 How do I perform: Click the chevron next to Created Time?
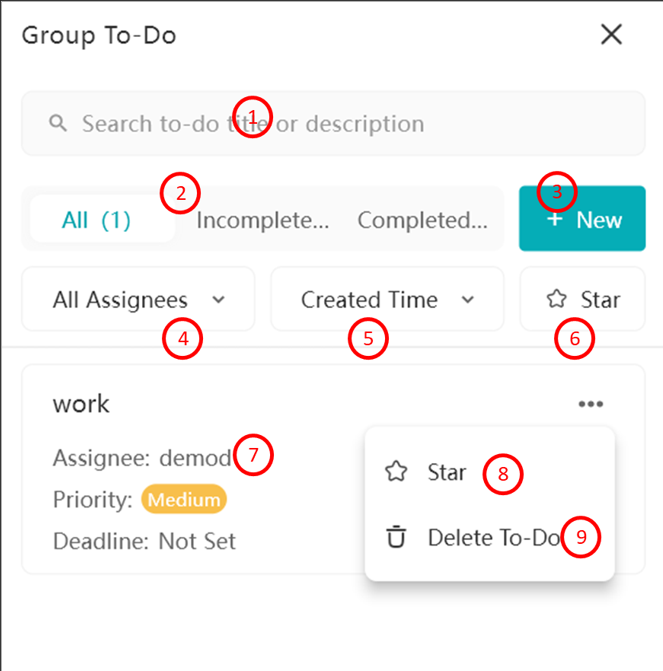pos(468,300)
